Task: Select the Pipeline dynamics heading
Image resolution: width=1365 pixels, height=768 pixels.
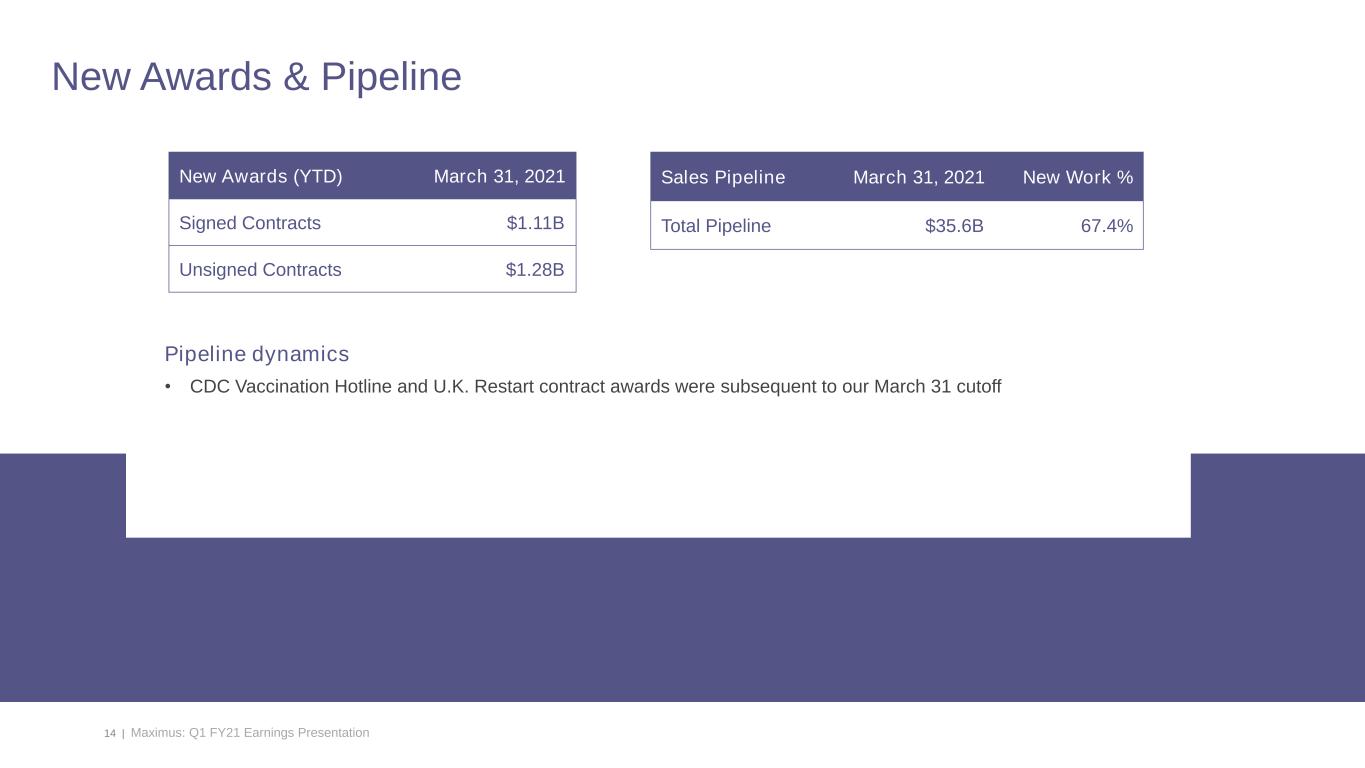Action: [x=257, y=354]
